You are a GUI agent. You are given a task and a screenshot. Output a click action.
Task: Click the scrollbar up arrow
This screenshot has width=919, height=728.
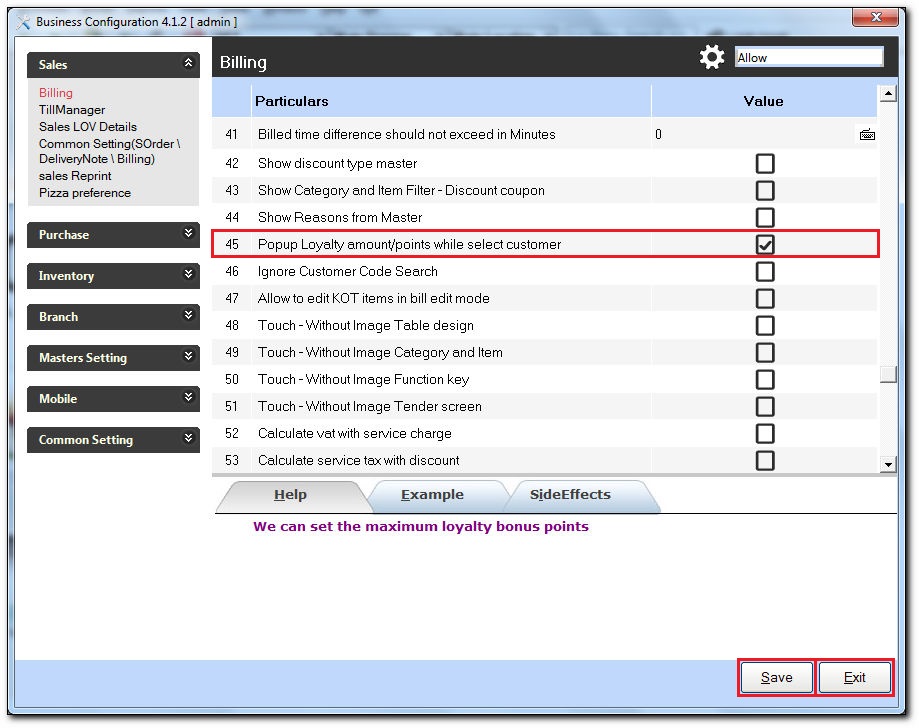[x=889, y=93]
